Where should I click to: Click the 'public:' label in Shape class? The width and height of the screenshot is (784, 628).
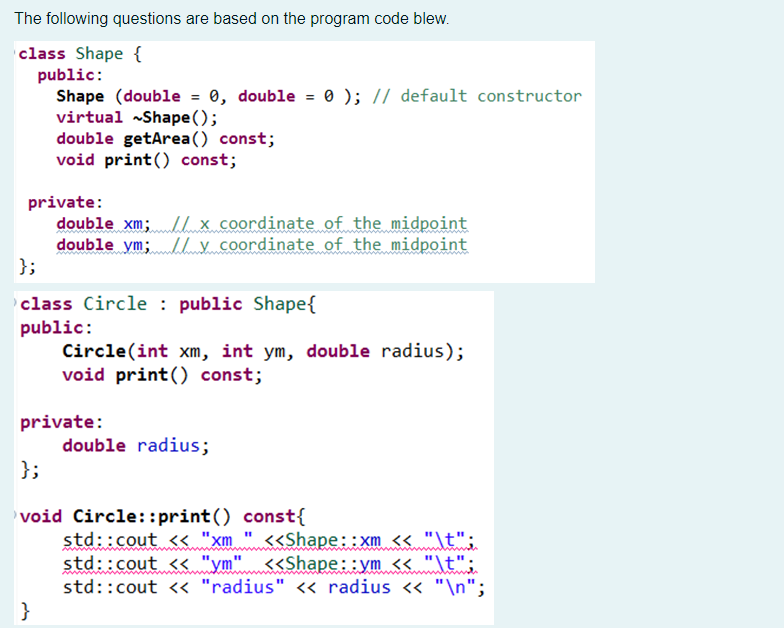pyautogui.click(x=70, y=75)
